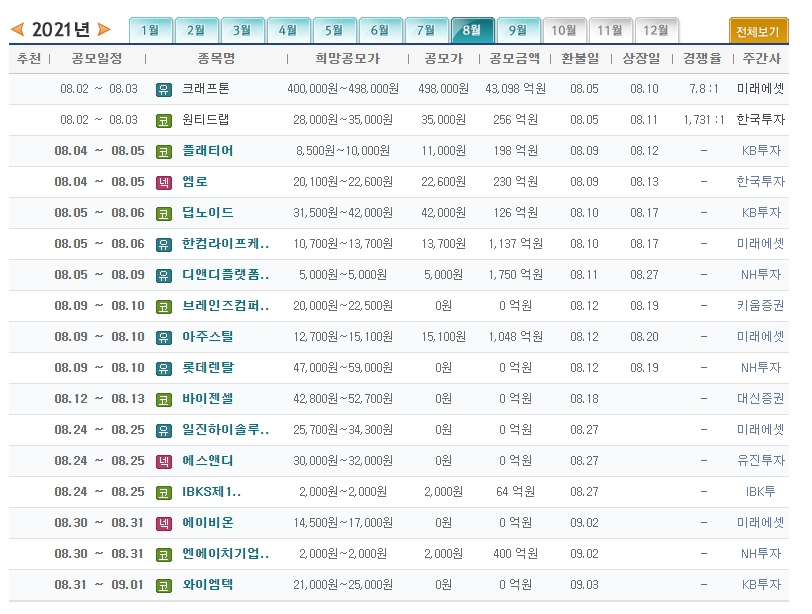
Task: Click market badge icon beside 에이비온
Action: click(x=164, y=524)
